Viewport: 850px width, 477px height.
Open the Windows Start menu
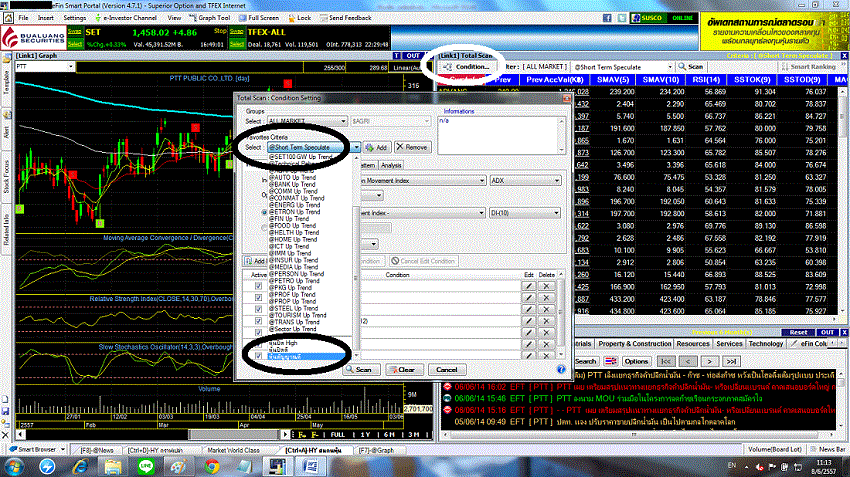click(x=14, y=466)
